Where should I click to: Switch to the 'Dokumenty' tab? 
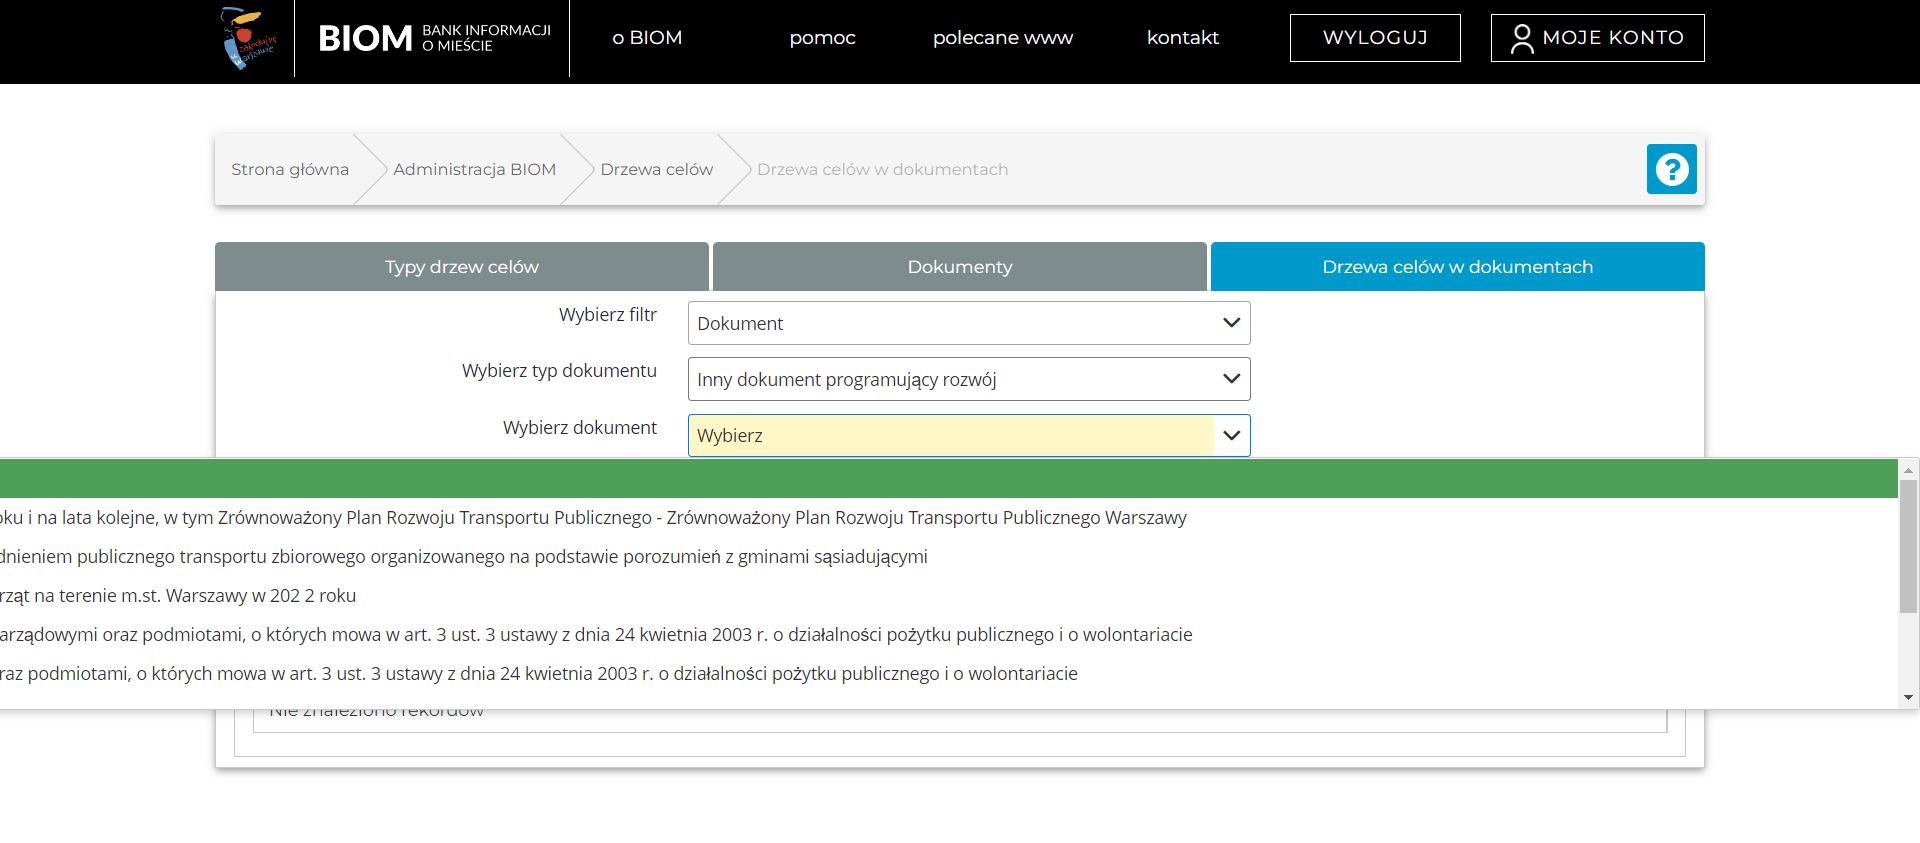[959, 267]
